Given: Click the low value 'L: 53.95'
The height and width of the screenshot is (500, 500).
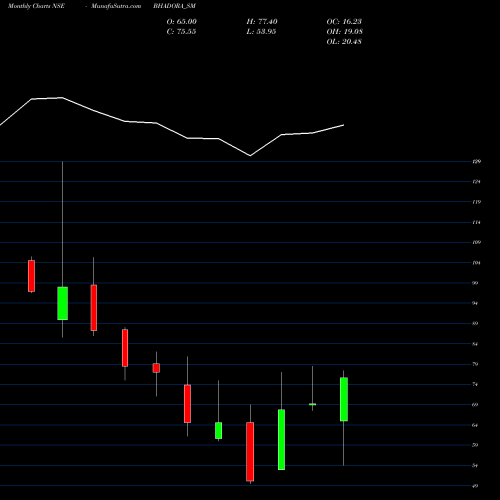Looking at the screenshot, I should [x=261, y=32].
